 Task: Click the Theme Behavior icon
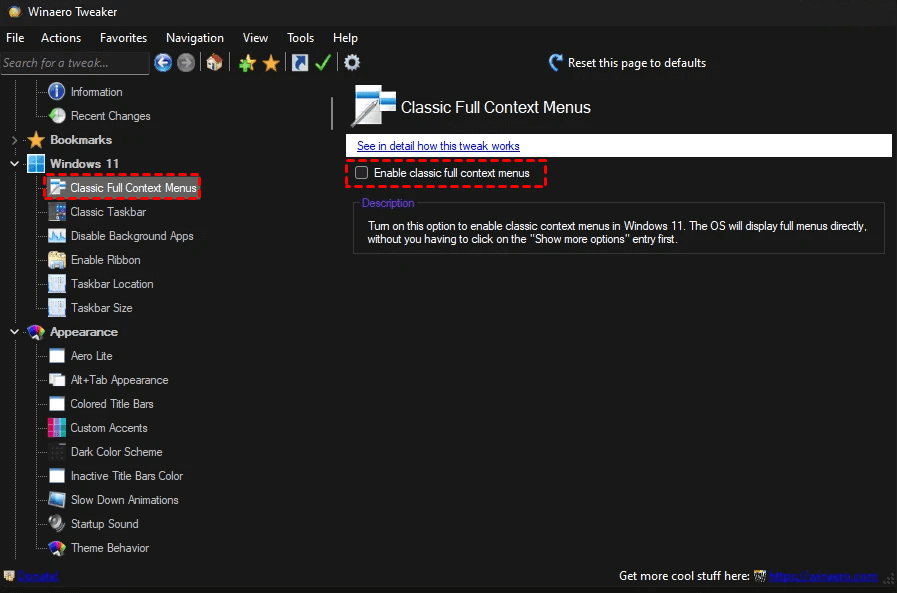point(57,548)
